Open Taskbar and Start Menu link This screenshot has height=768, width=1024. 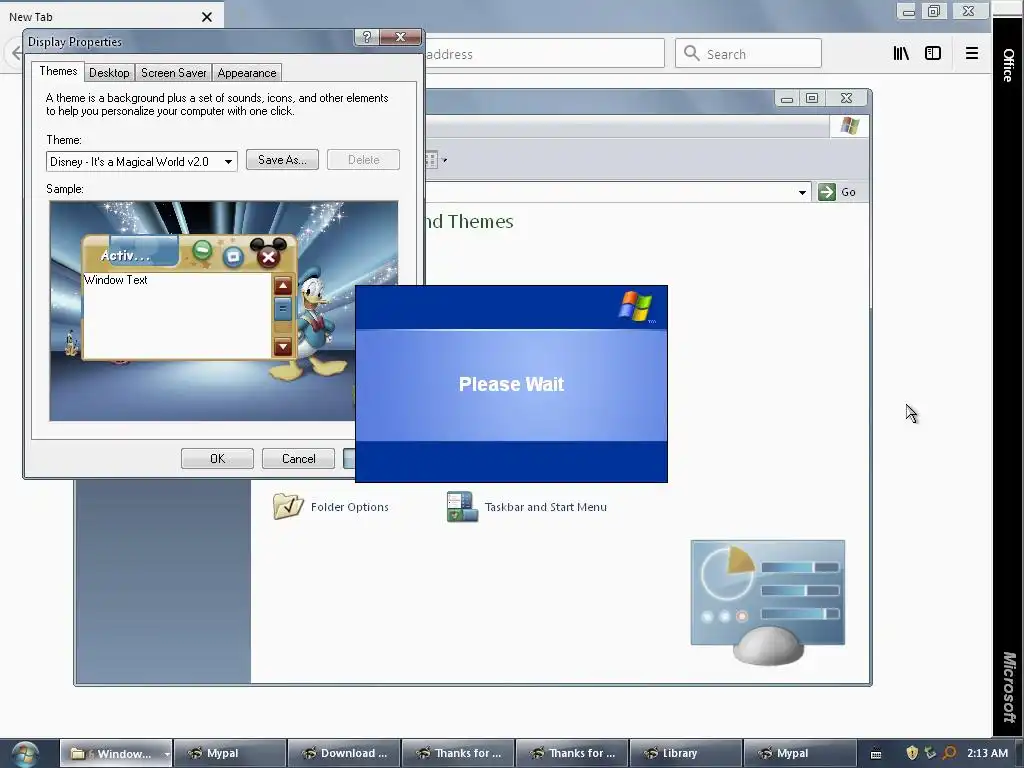click(546, 507)
